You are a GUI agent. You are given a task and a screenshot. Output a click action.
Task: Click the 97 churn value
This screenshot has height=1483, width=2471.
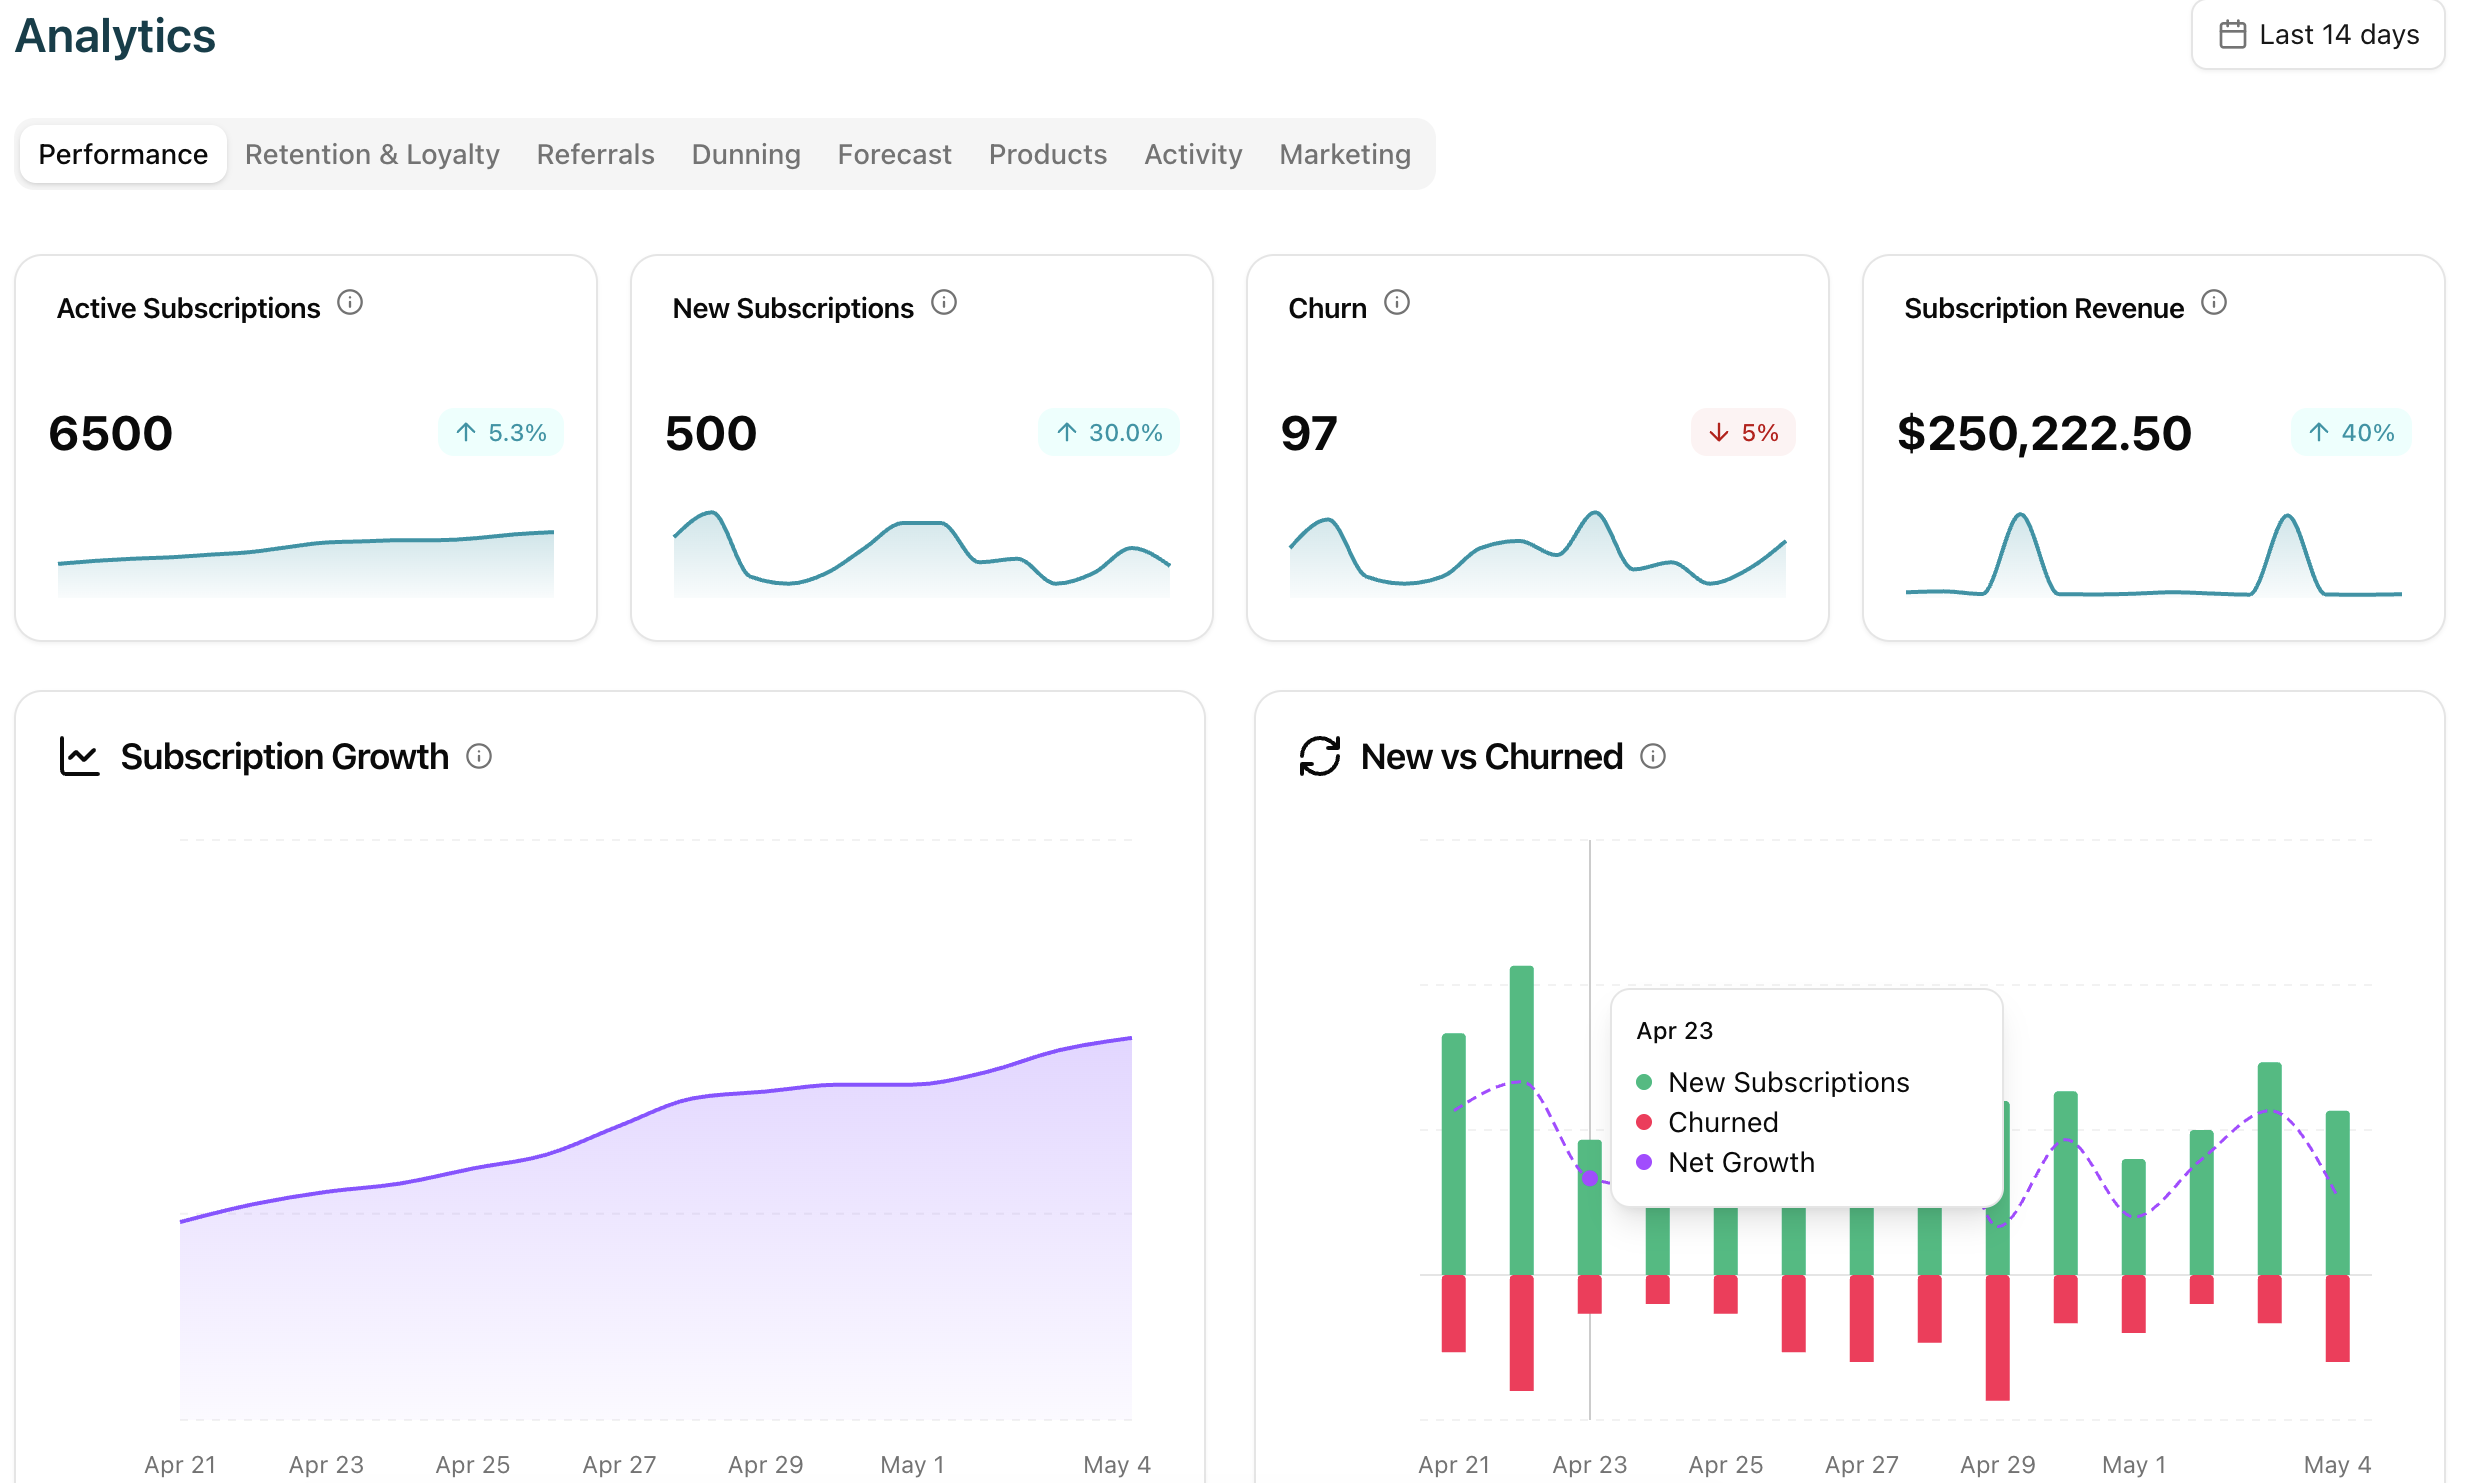[1309, 433]
